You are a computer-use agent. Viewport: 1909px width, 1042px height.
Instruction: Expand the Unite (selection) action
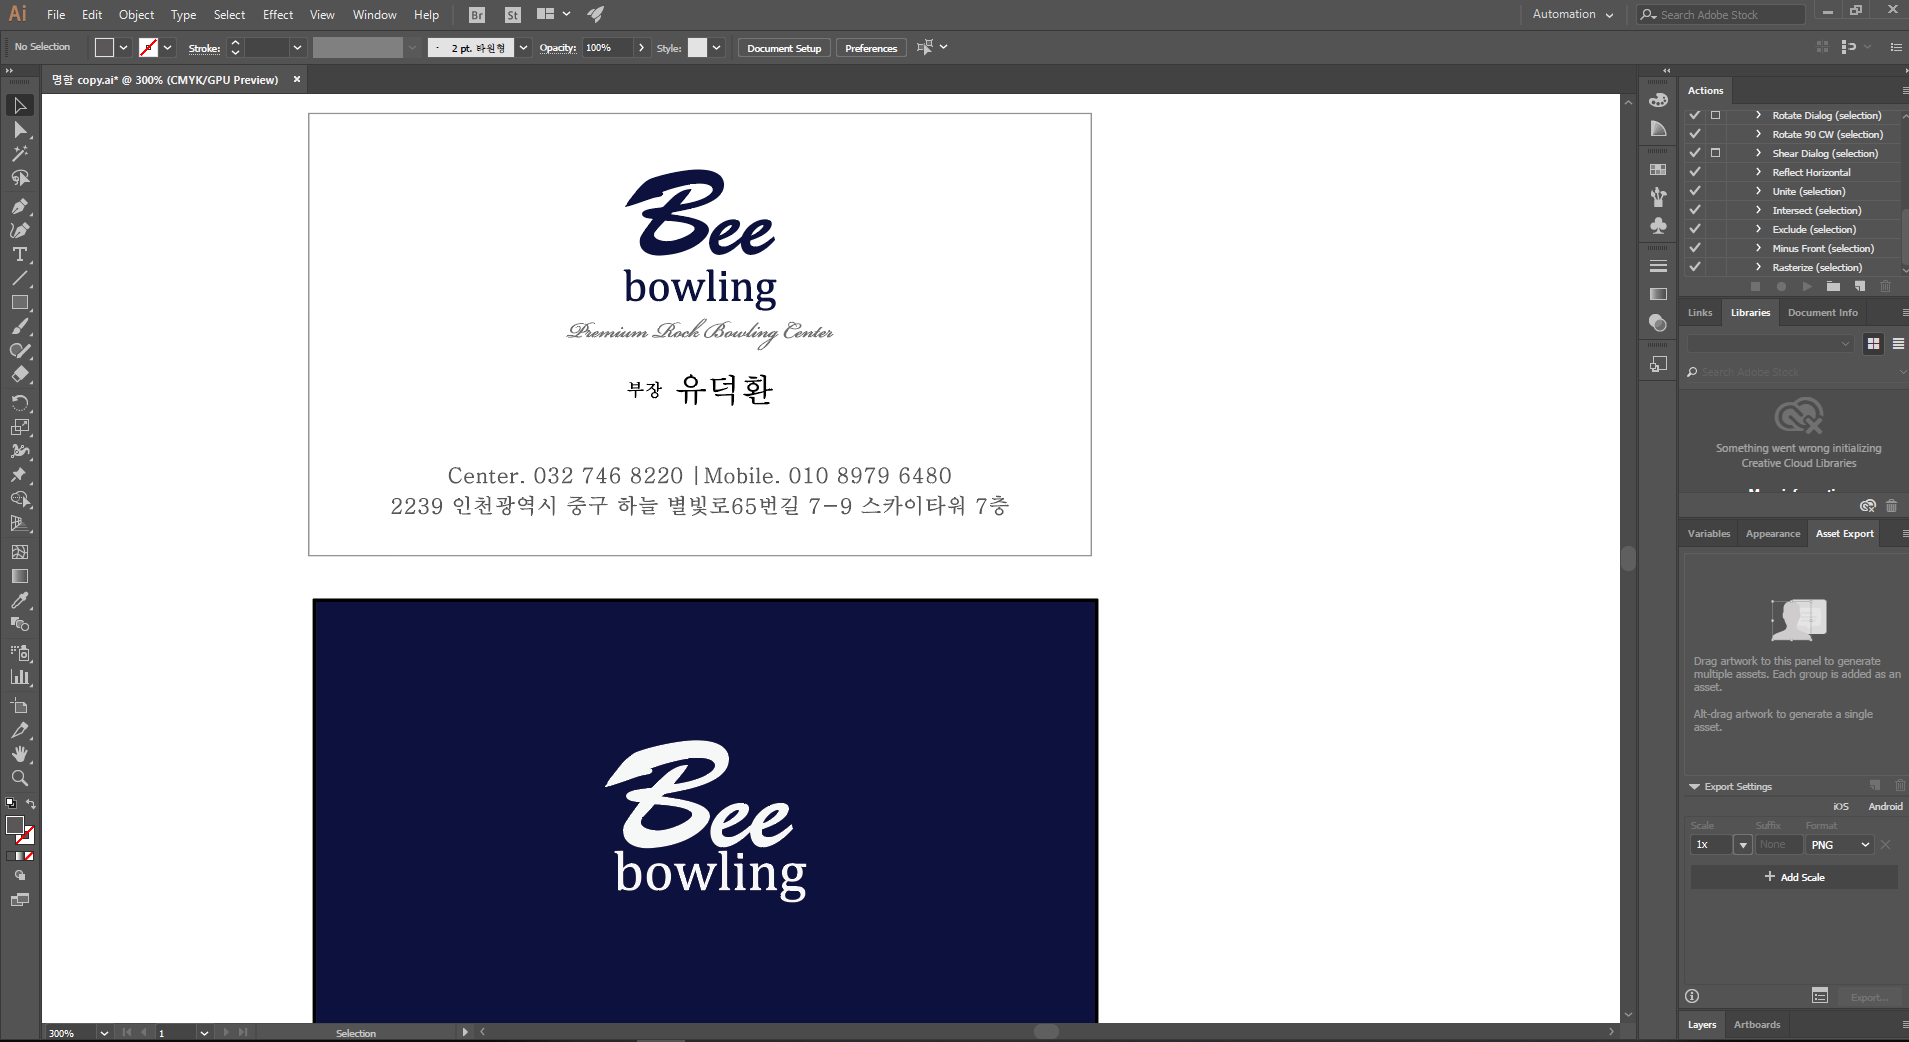1758,191
